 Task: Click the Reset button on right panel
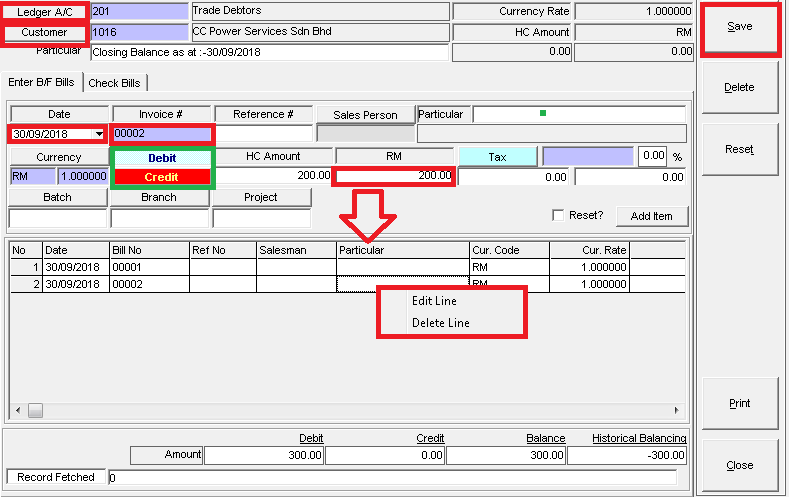(x=739, y=149)
